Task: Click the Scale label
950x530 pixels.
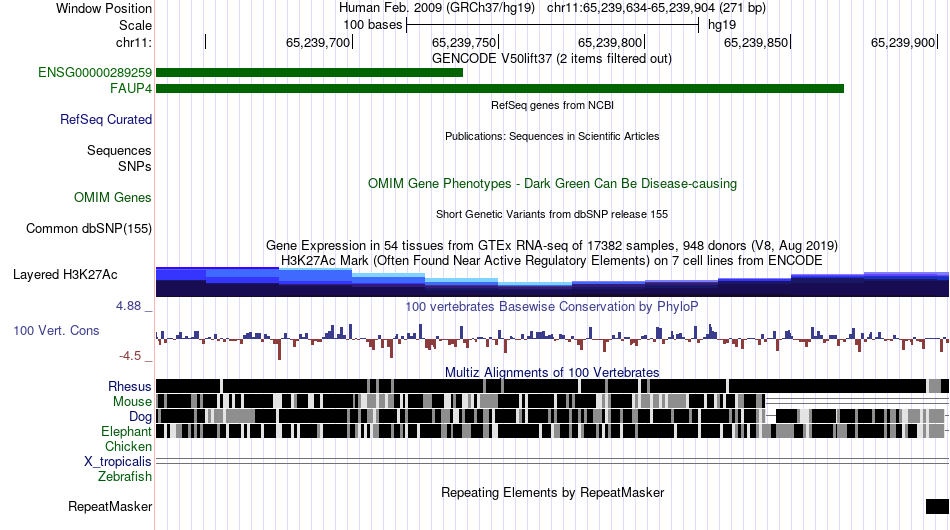Action: tap(135, 25)
